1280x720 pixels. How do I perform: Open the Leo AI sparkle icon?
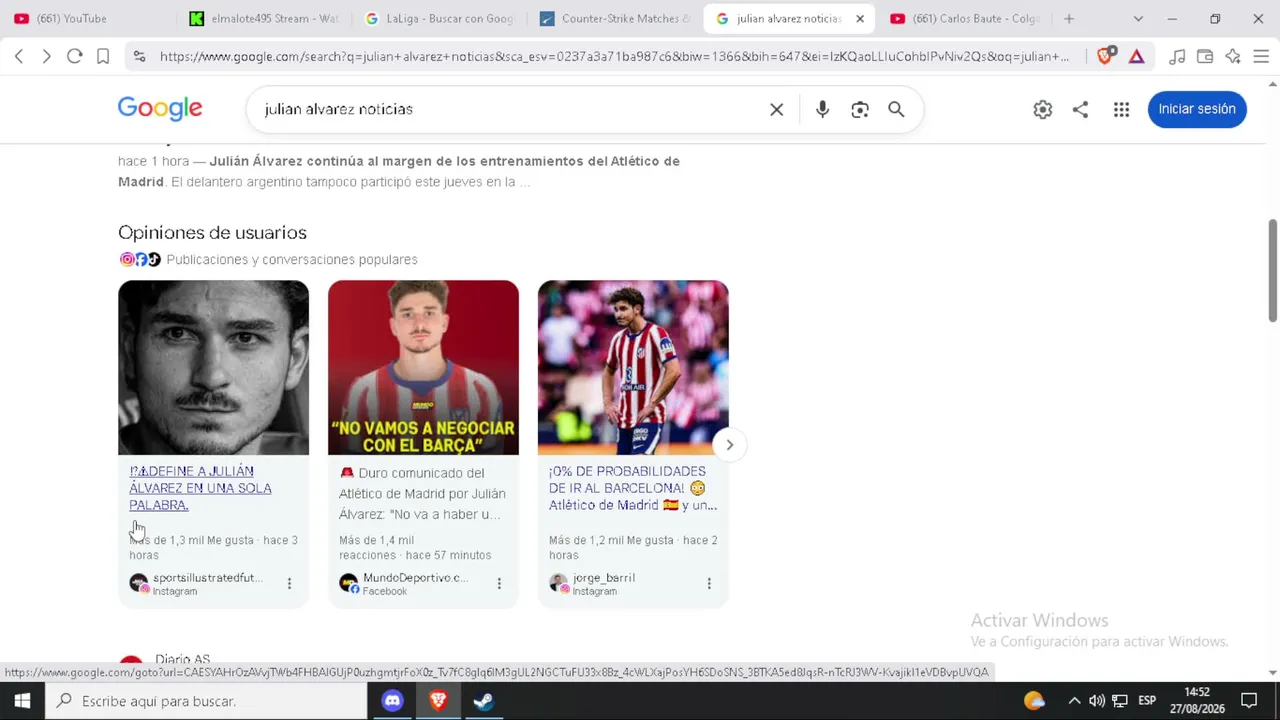[1233, 56]
